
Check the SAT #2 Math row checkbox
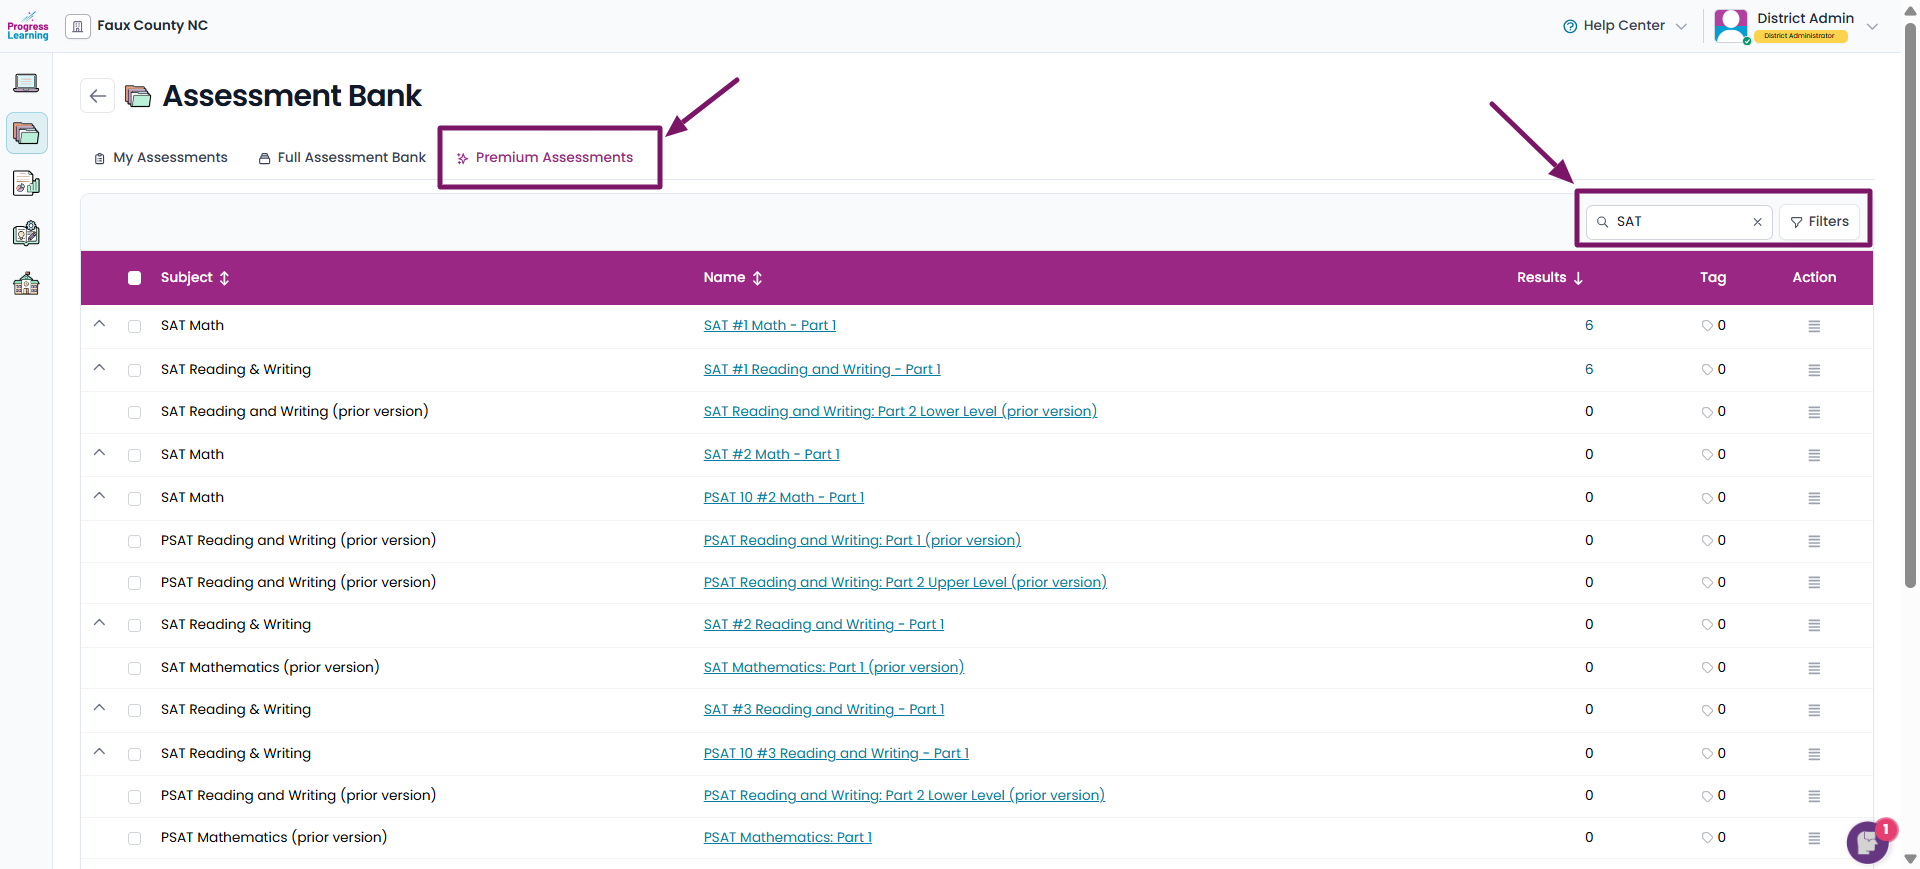135,455
